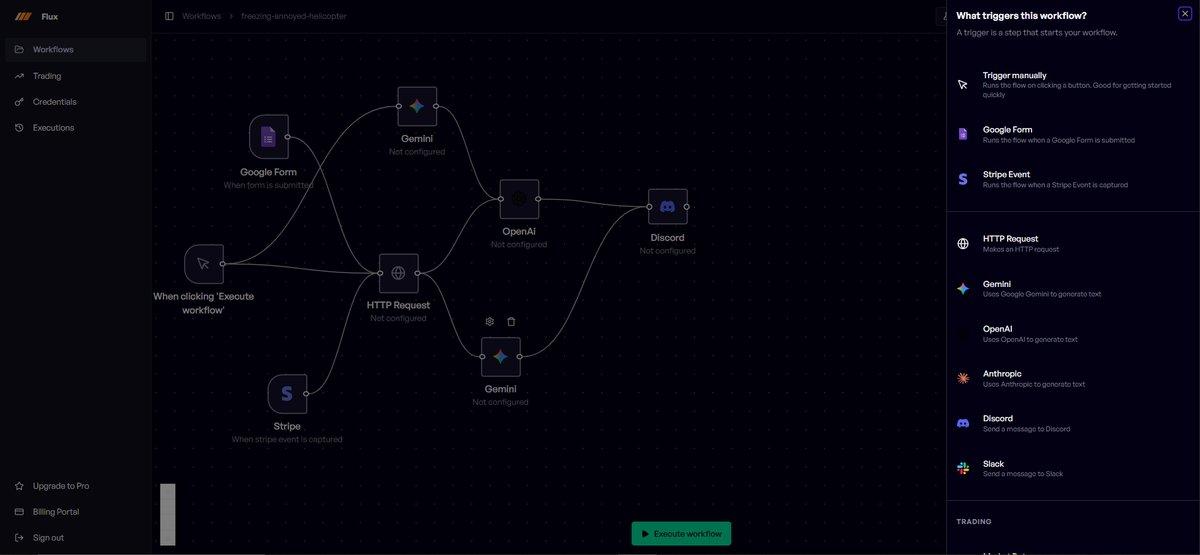Click the freezing-annoyed-helicopter breadcrumb
1200x555 pixels.
[x=294, y=16]
